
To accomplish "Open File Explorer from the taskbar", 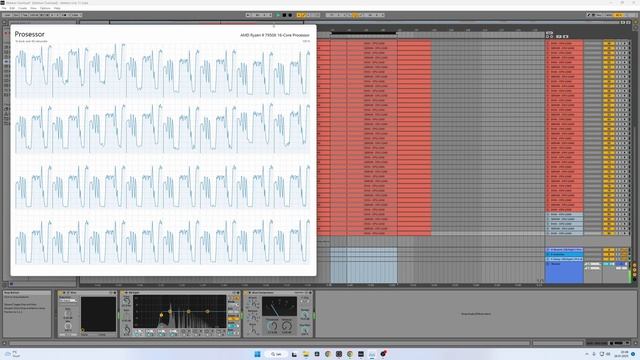I will (306, 354).
